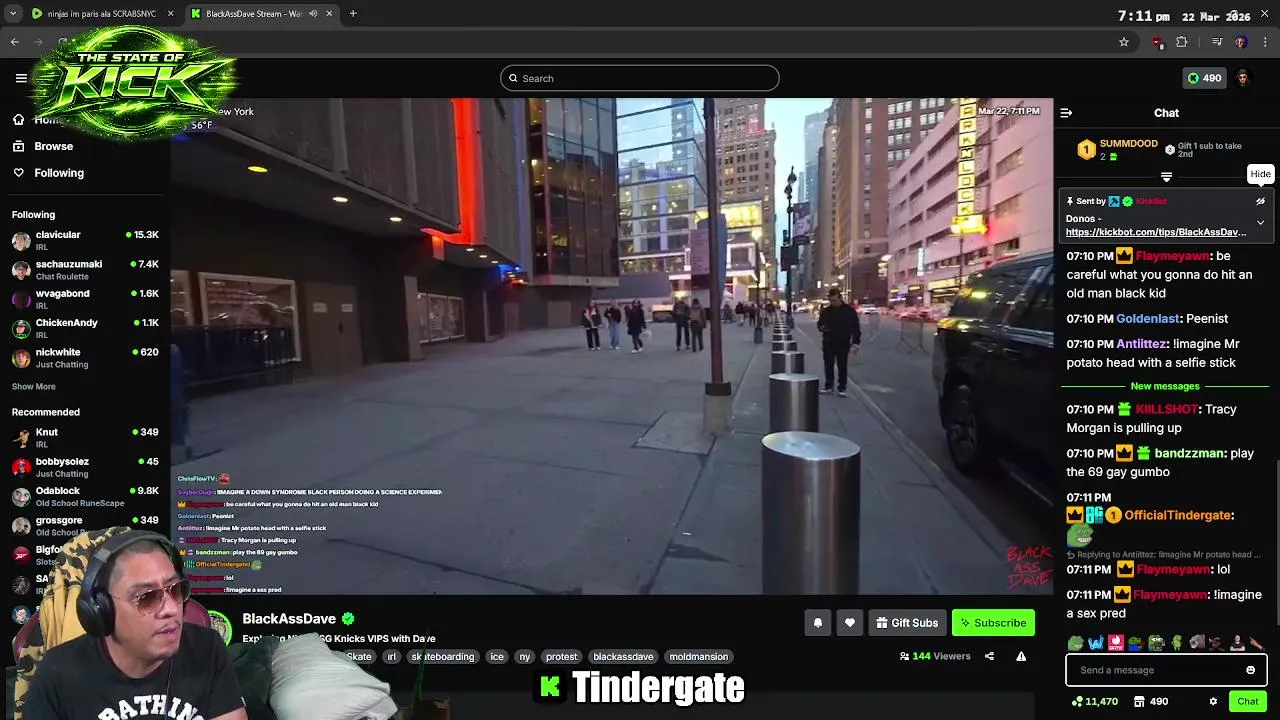Toggle the notification bell for BlackAssDave
The width and height of the screenshot is (1280, 720).
pyautogui.click(x=818, y=623)
